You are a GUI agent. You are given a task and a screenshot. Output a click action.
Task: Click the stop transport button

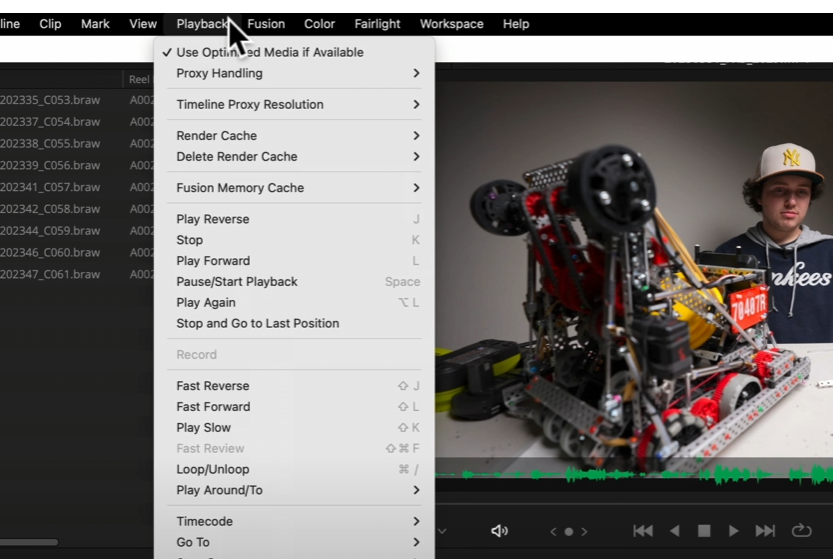pyautogui.click(x=704, y=531)
